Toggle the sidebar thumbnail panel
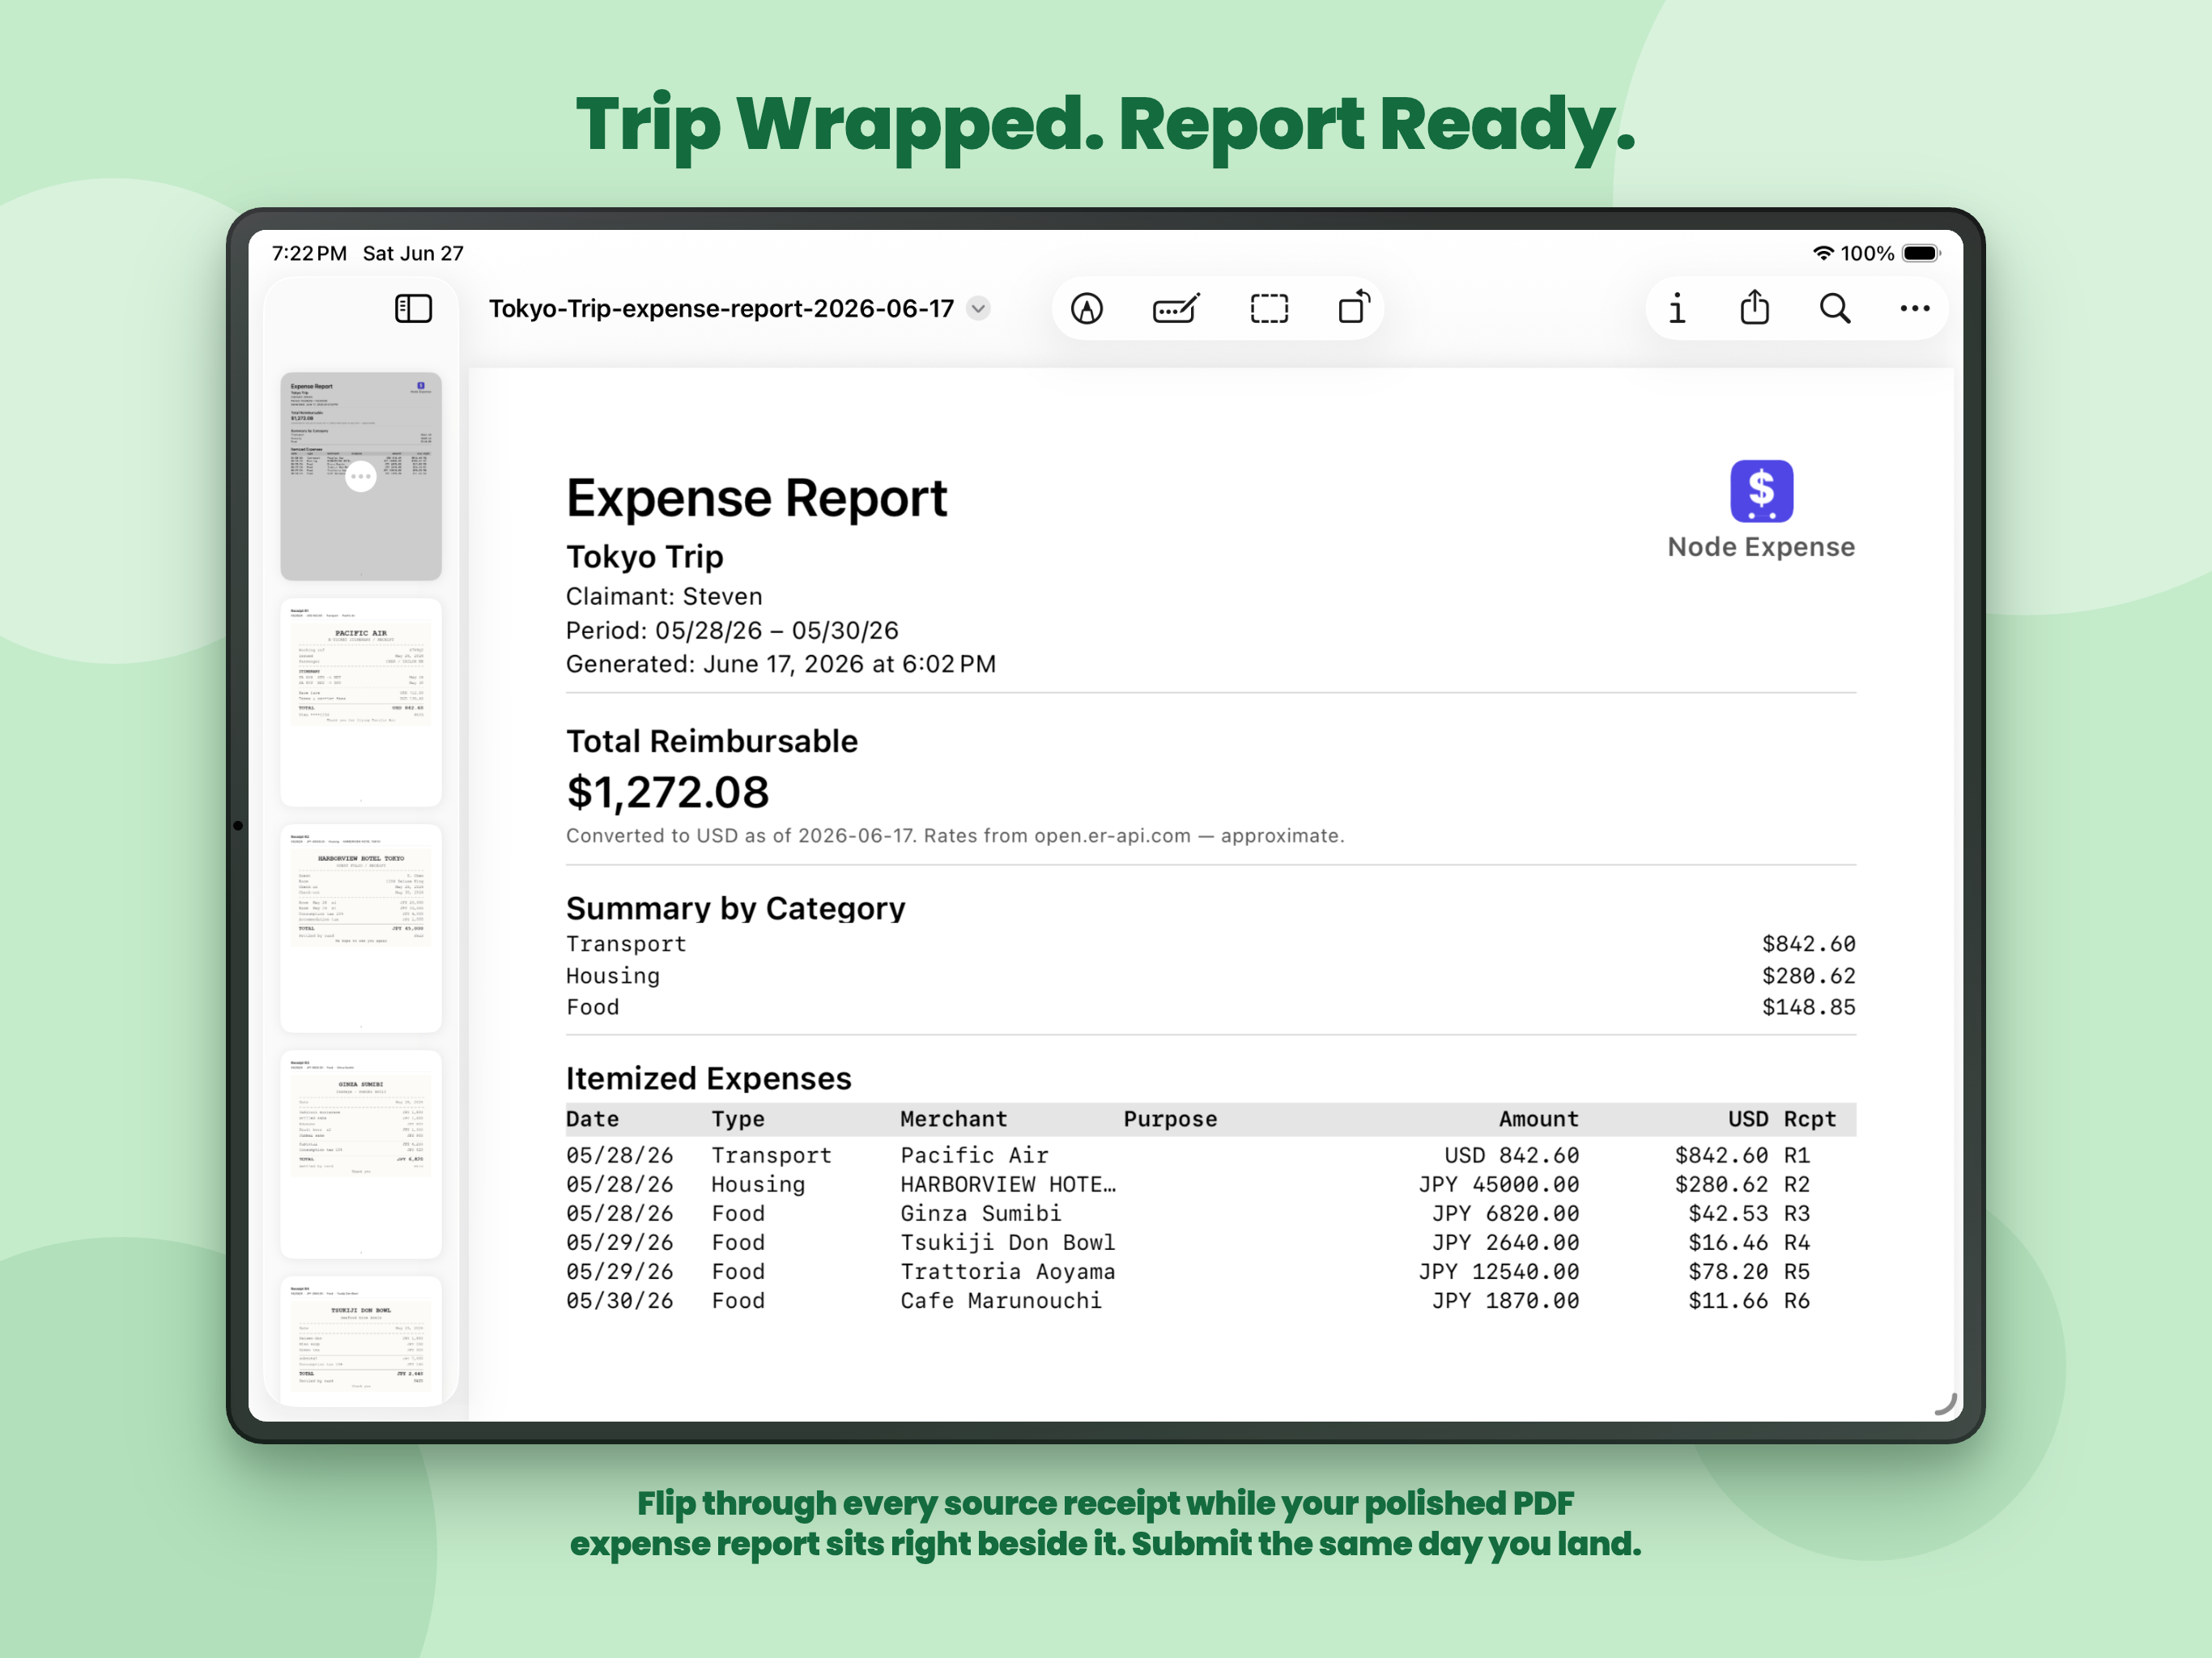2212x1658 pixels. 413,308
